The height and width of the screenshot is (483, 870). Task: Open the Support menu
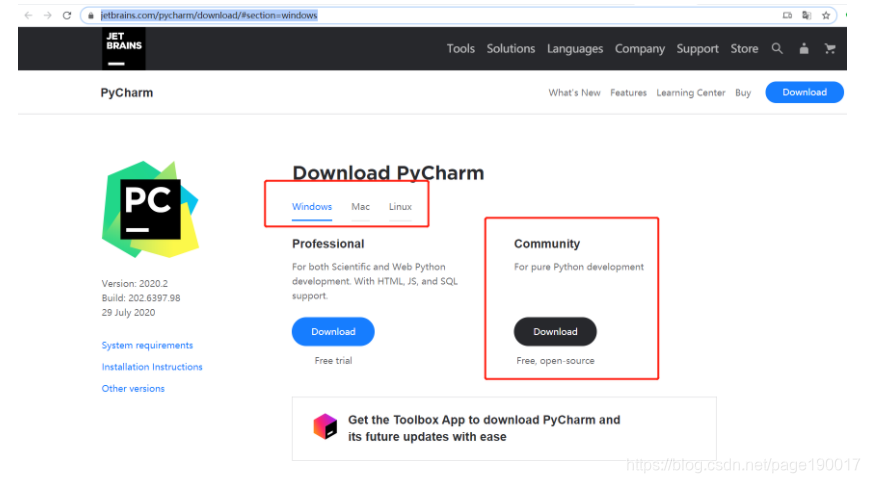click(697, 49)
